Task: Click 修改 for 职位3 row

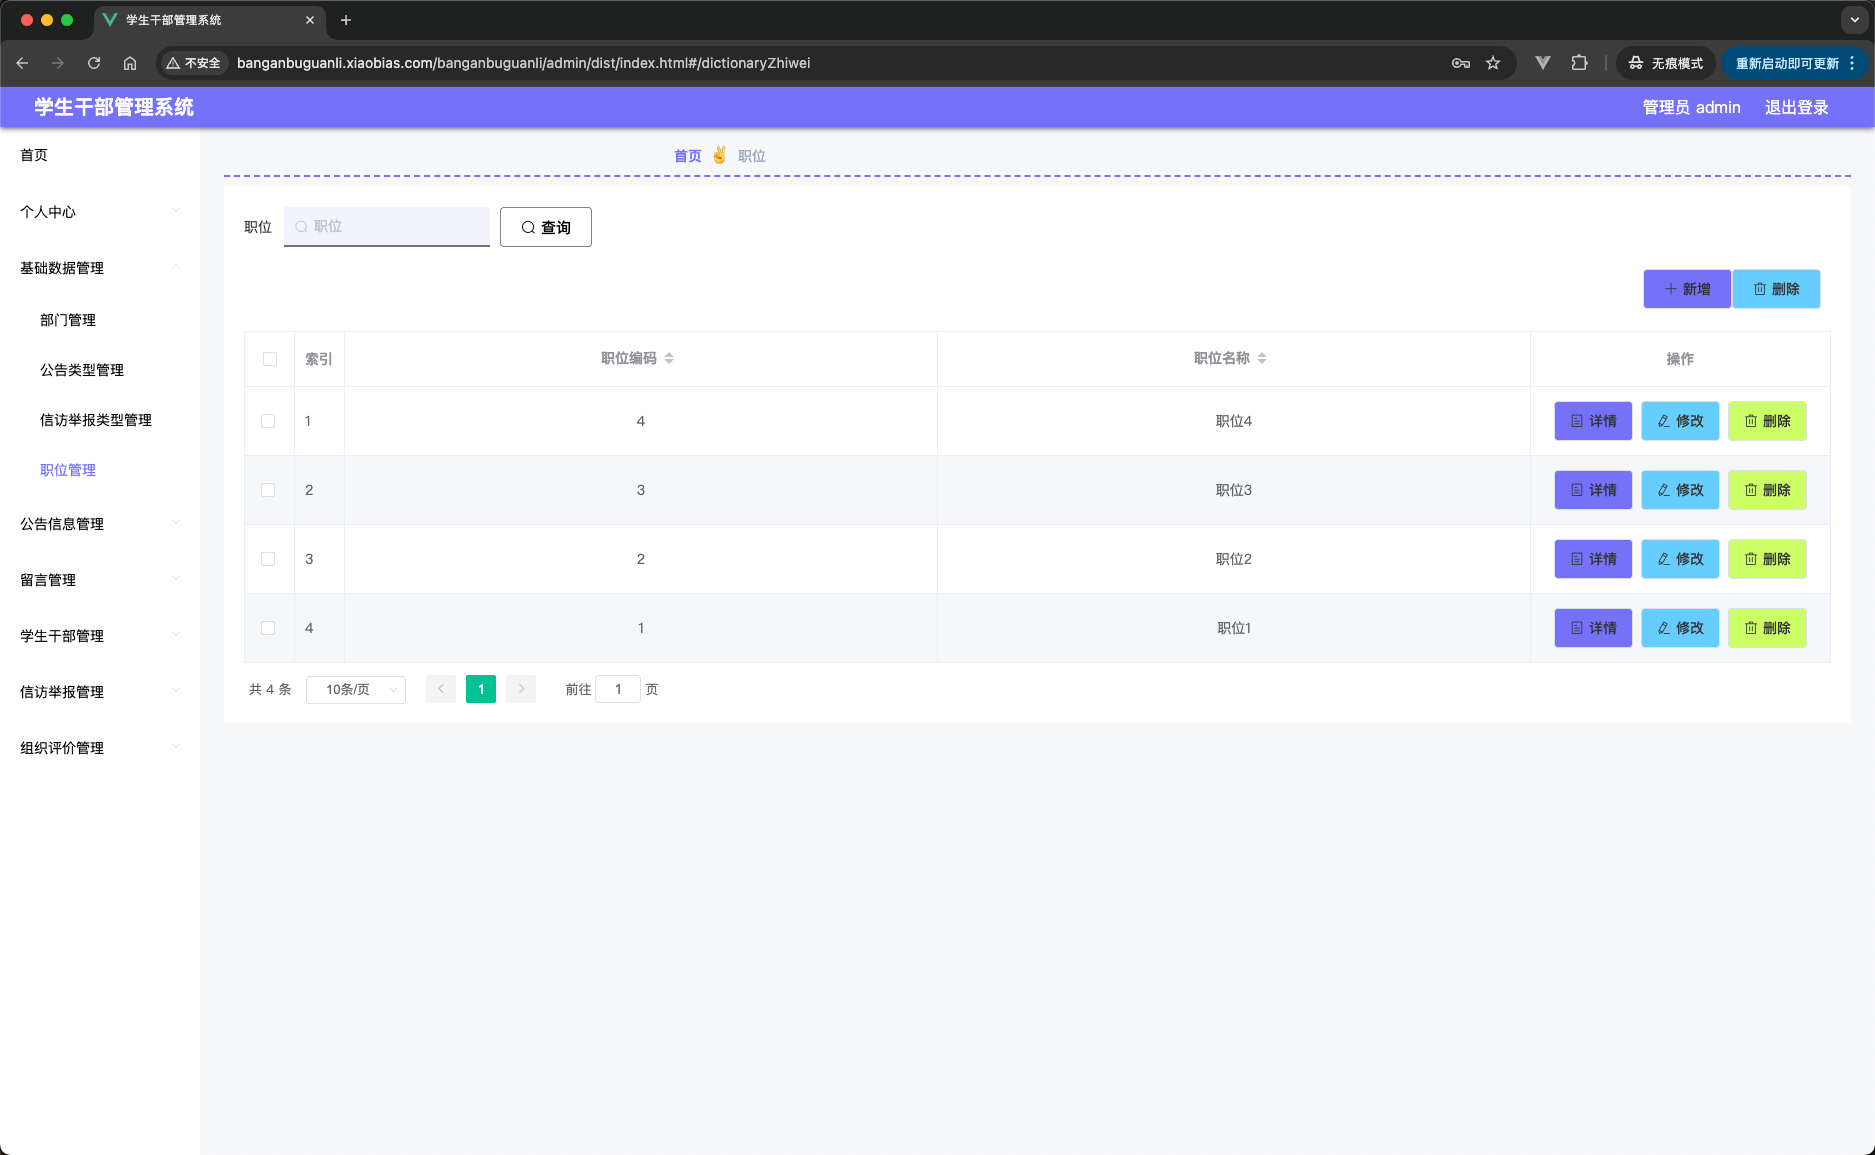Action: tap(1680, 490)
